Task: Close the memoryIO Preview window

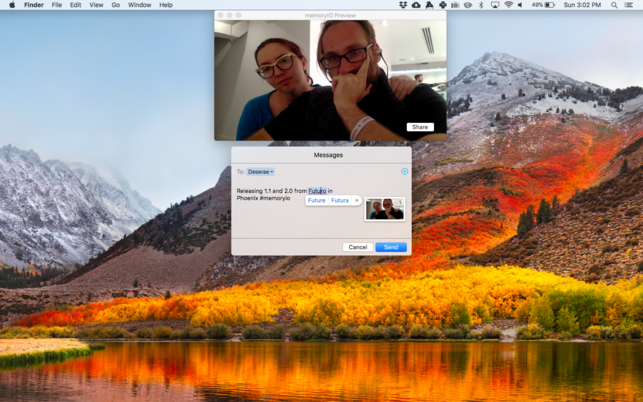Action: [221, 15]
